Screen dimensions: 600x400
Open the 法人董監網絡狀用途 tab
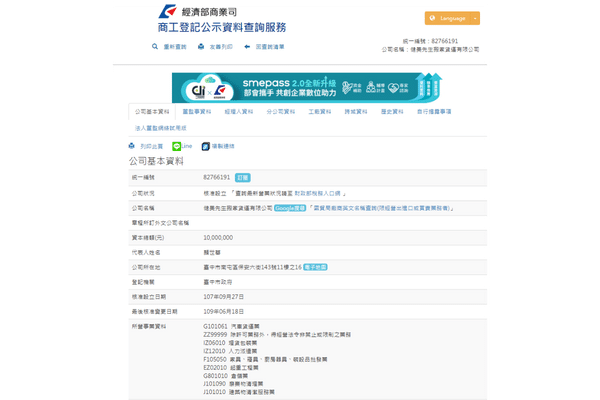coord(159,128)
